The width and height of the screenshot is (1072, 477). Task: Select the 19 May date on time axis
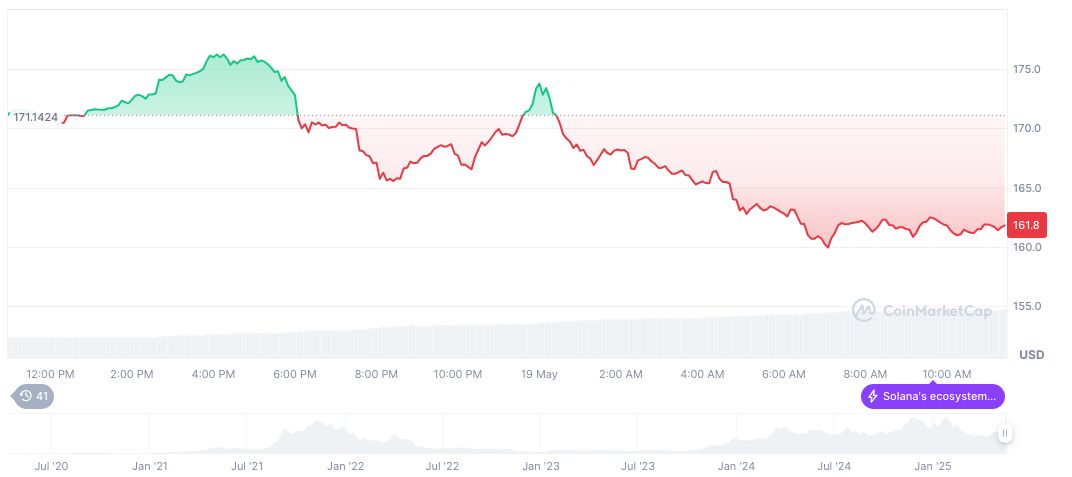point(539,374)
